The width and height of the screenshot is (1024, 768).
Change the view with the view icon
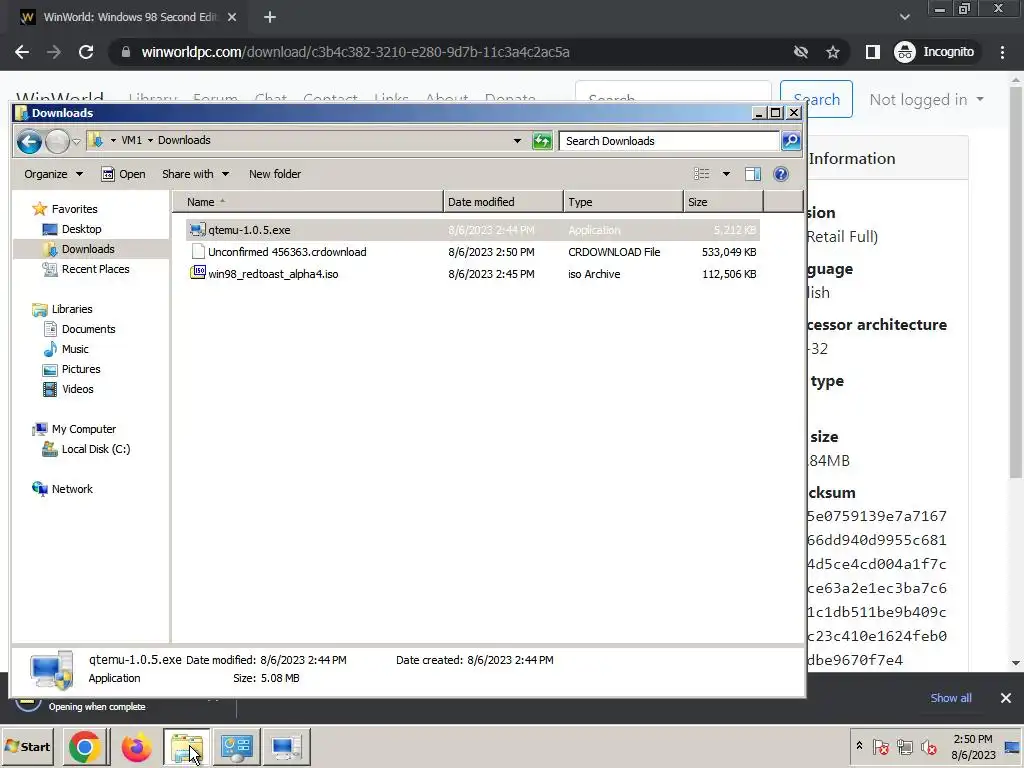701,174
